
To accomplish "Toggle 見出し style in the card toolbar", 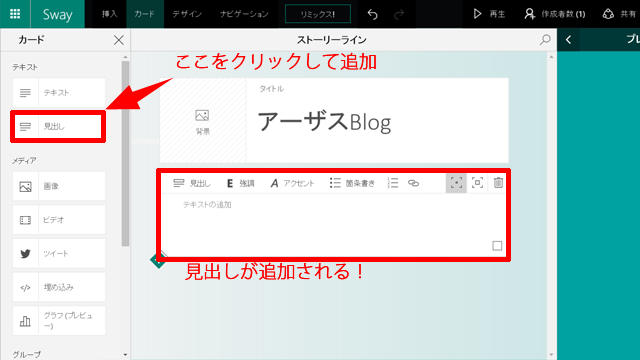I will tap(191, 183).
